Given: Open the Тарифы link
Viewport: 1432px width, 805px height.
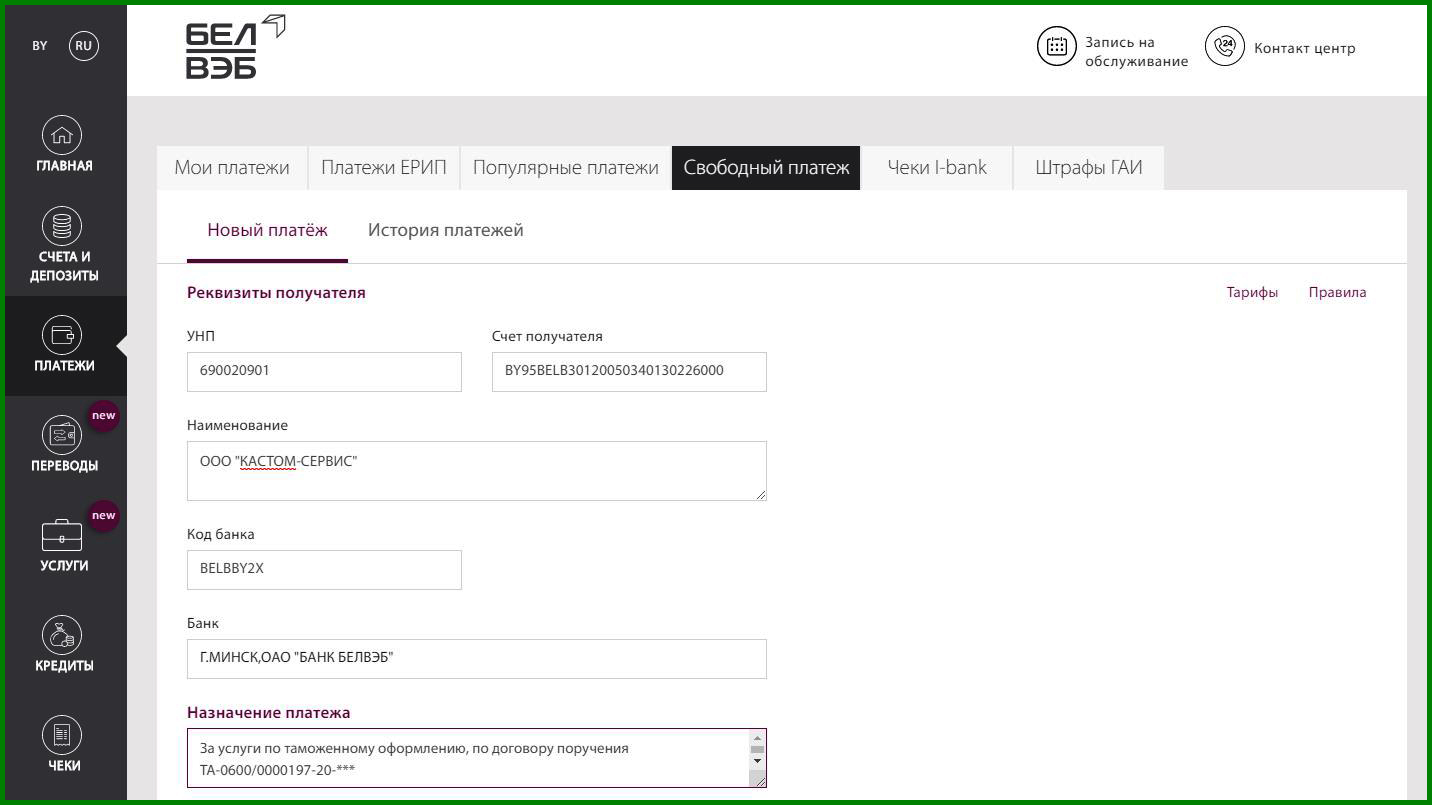Looking at the screenshot, I should point(1252,292).
